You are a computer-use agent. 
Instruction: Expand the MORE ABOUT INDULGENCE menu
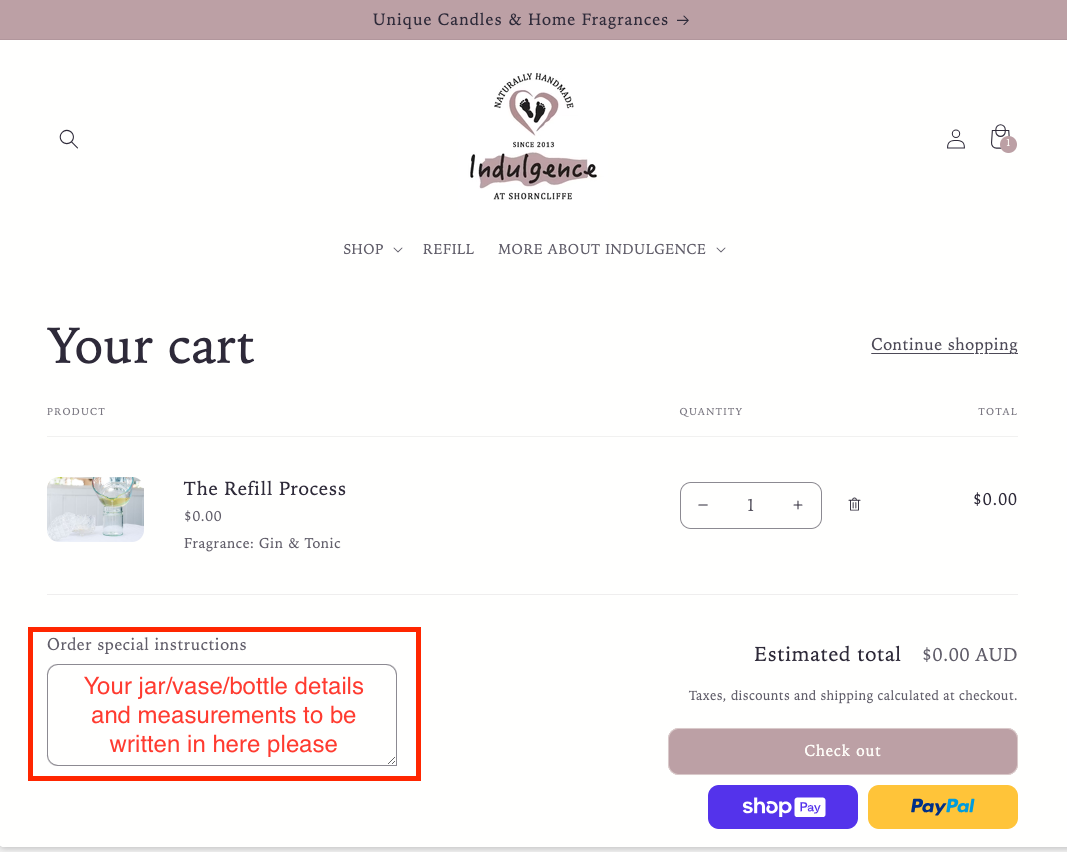611,249
